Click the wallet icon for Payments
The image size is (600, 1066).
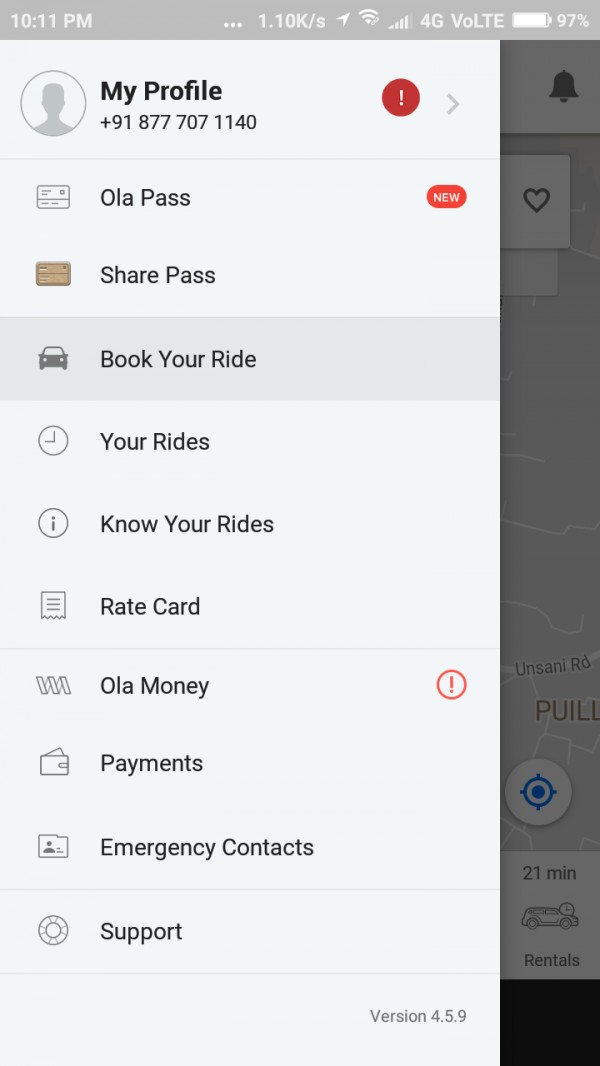(x=53, y=763)
